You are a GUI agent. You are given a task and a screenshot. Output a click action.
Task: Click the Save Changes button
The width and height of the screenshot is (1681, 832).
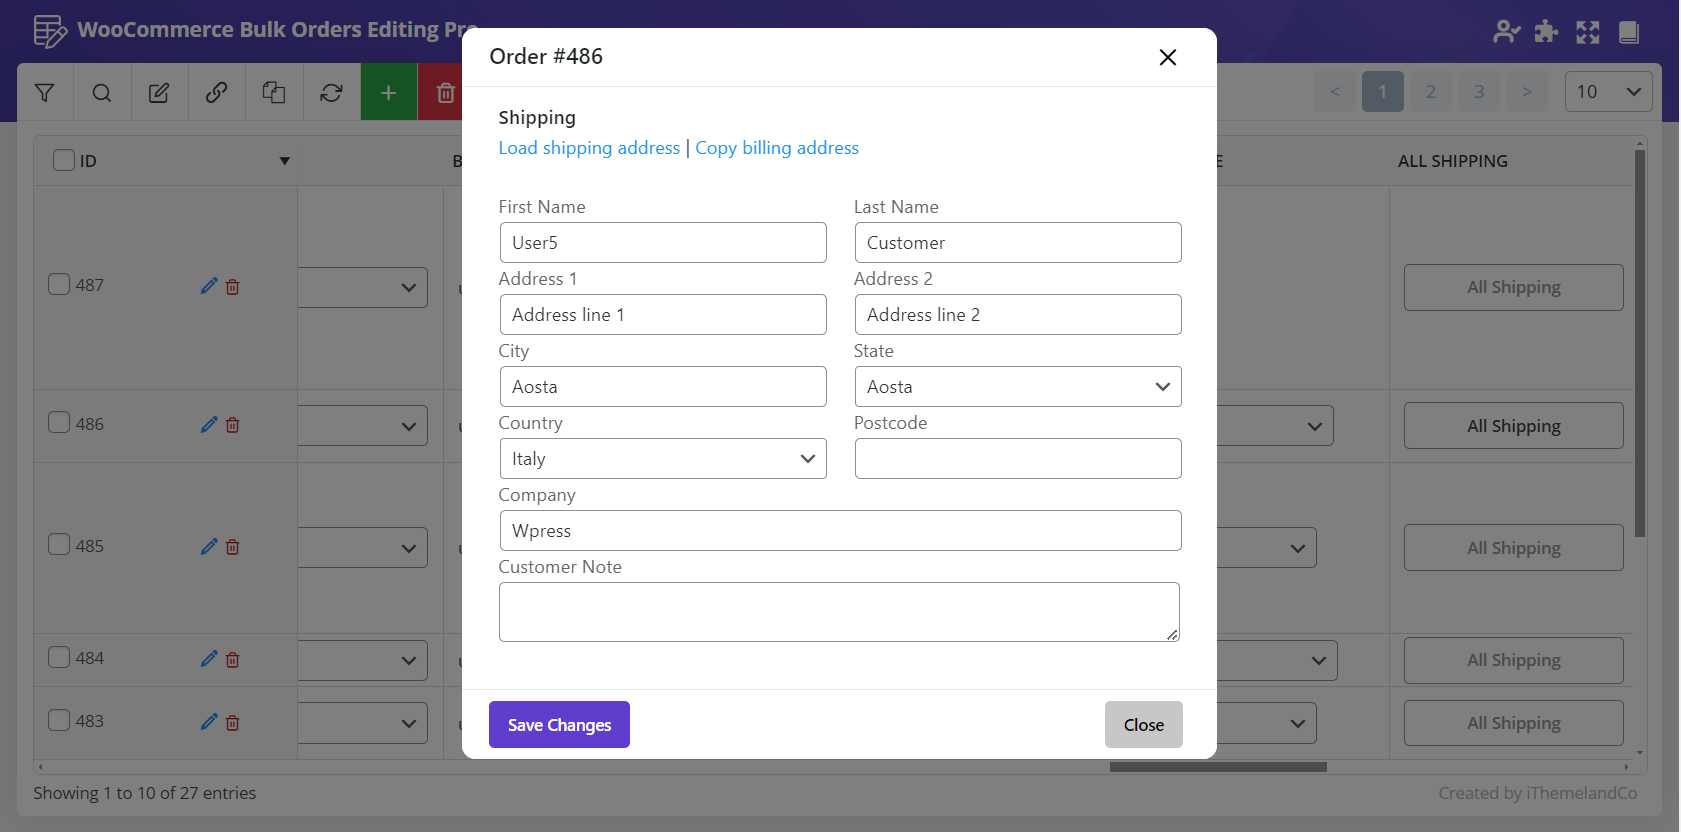(559, 725)
